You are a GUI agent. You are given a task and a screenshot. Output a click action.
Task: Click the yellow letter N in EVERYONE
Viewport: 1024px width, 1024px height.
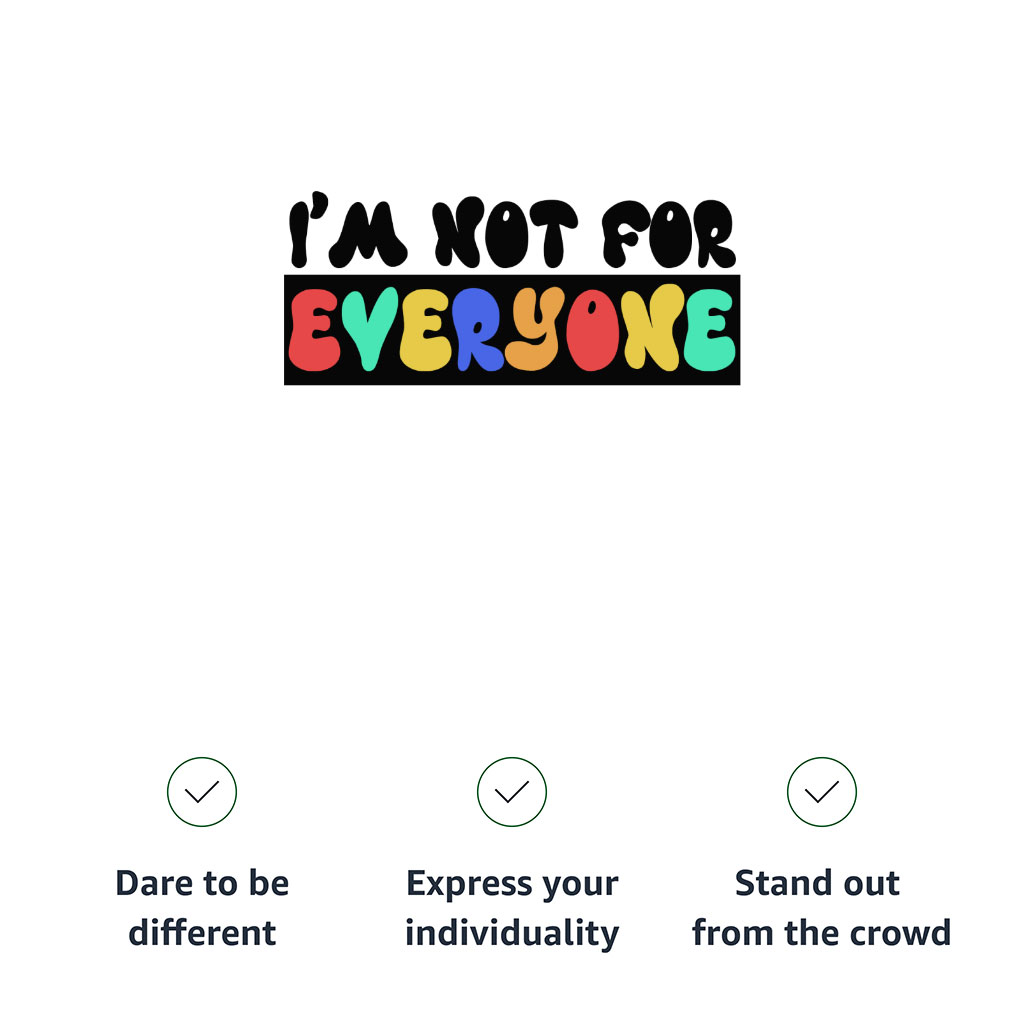tap(655, 330)
